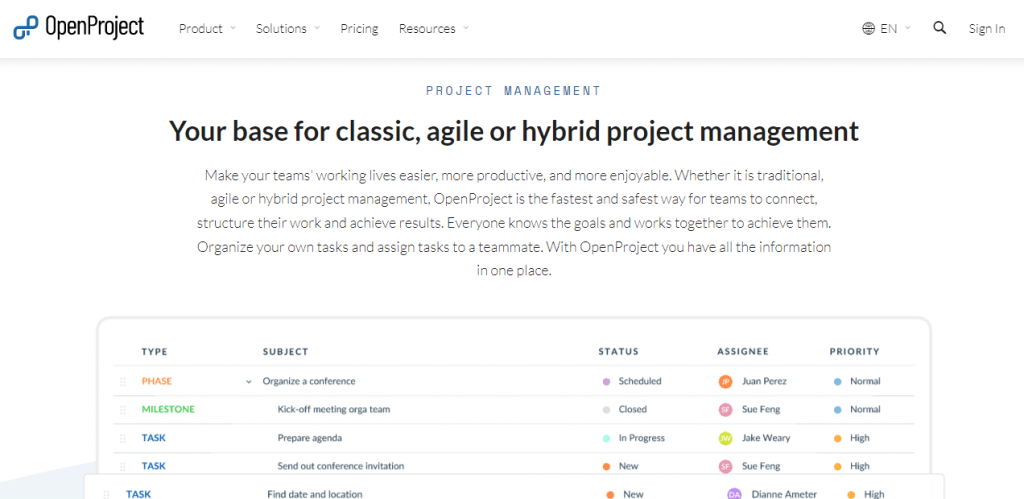Click the purple Scheduled status dot
This screenshot has height=499, width=1024.
[x=606, y=381]
